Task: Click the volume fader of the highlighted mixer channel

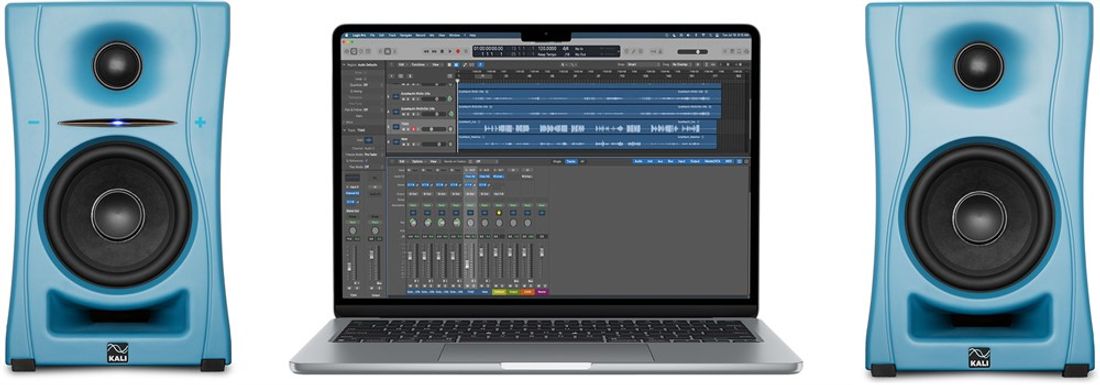Action: pyautogui.click(x=467, y=265)
